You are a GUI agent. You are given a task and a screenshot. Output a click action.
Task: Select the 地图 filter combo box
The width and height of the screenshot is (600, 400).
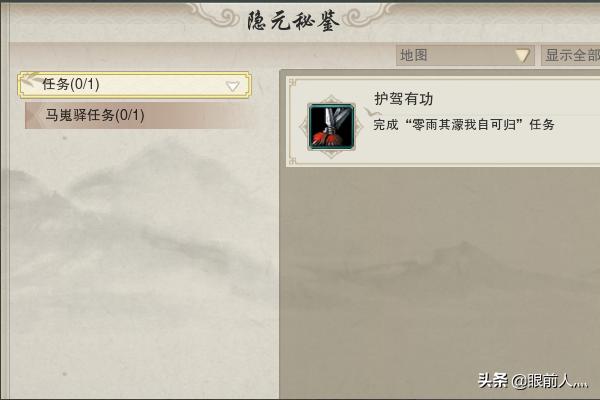click(x=465, y=56)
